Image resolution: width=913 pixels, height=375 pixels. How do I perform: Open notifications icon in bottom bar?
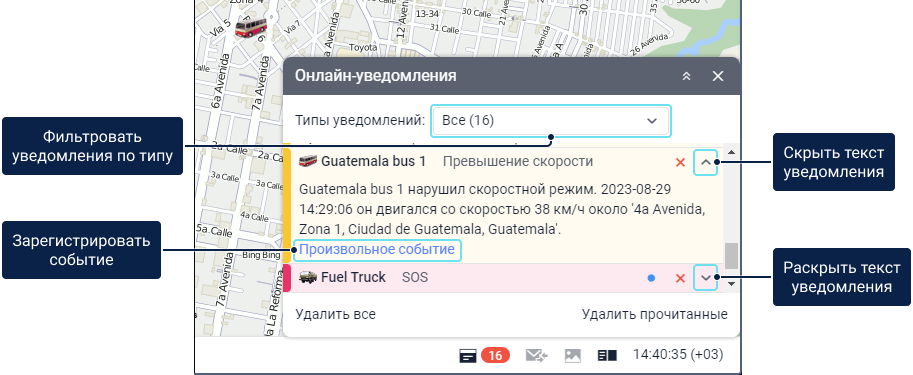(x=468, y=355)
